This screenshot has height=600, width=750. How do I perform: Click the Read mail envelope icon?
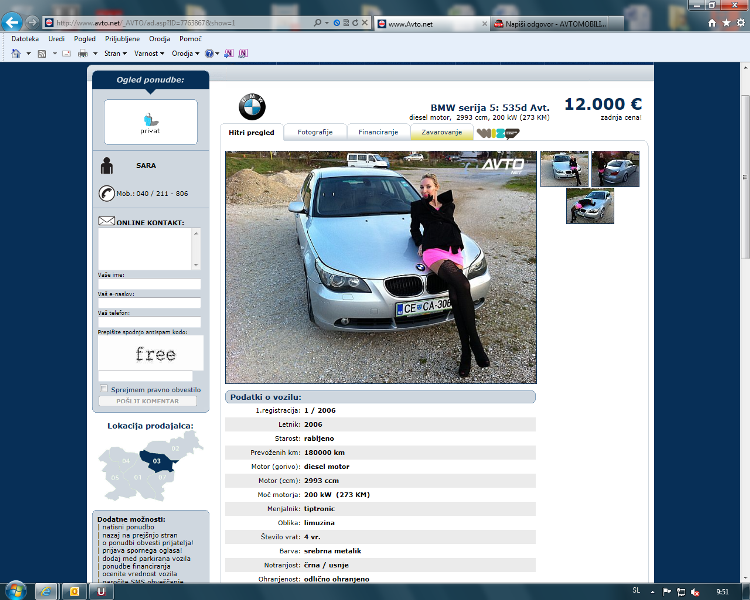[66, 54]
